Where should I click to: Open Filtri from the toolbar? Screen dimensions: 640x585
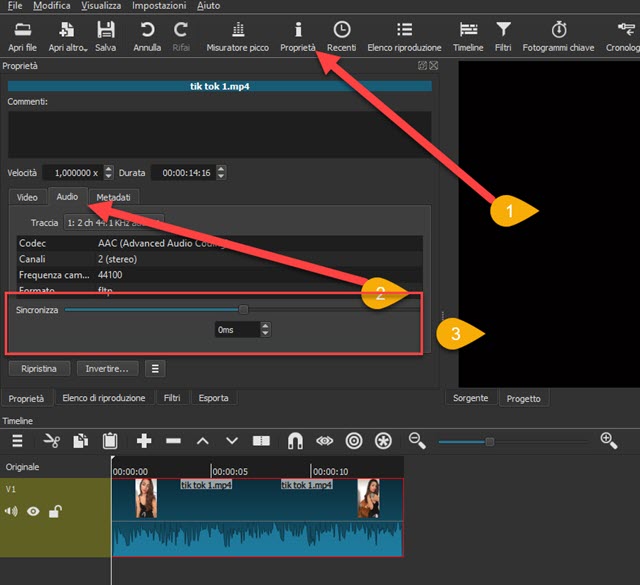[x=503, y=36]
